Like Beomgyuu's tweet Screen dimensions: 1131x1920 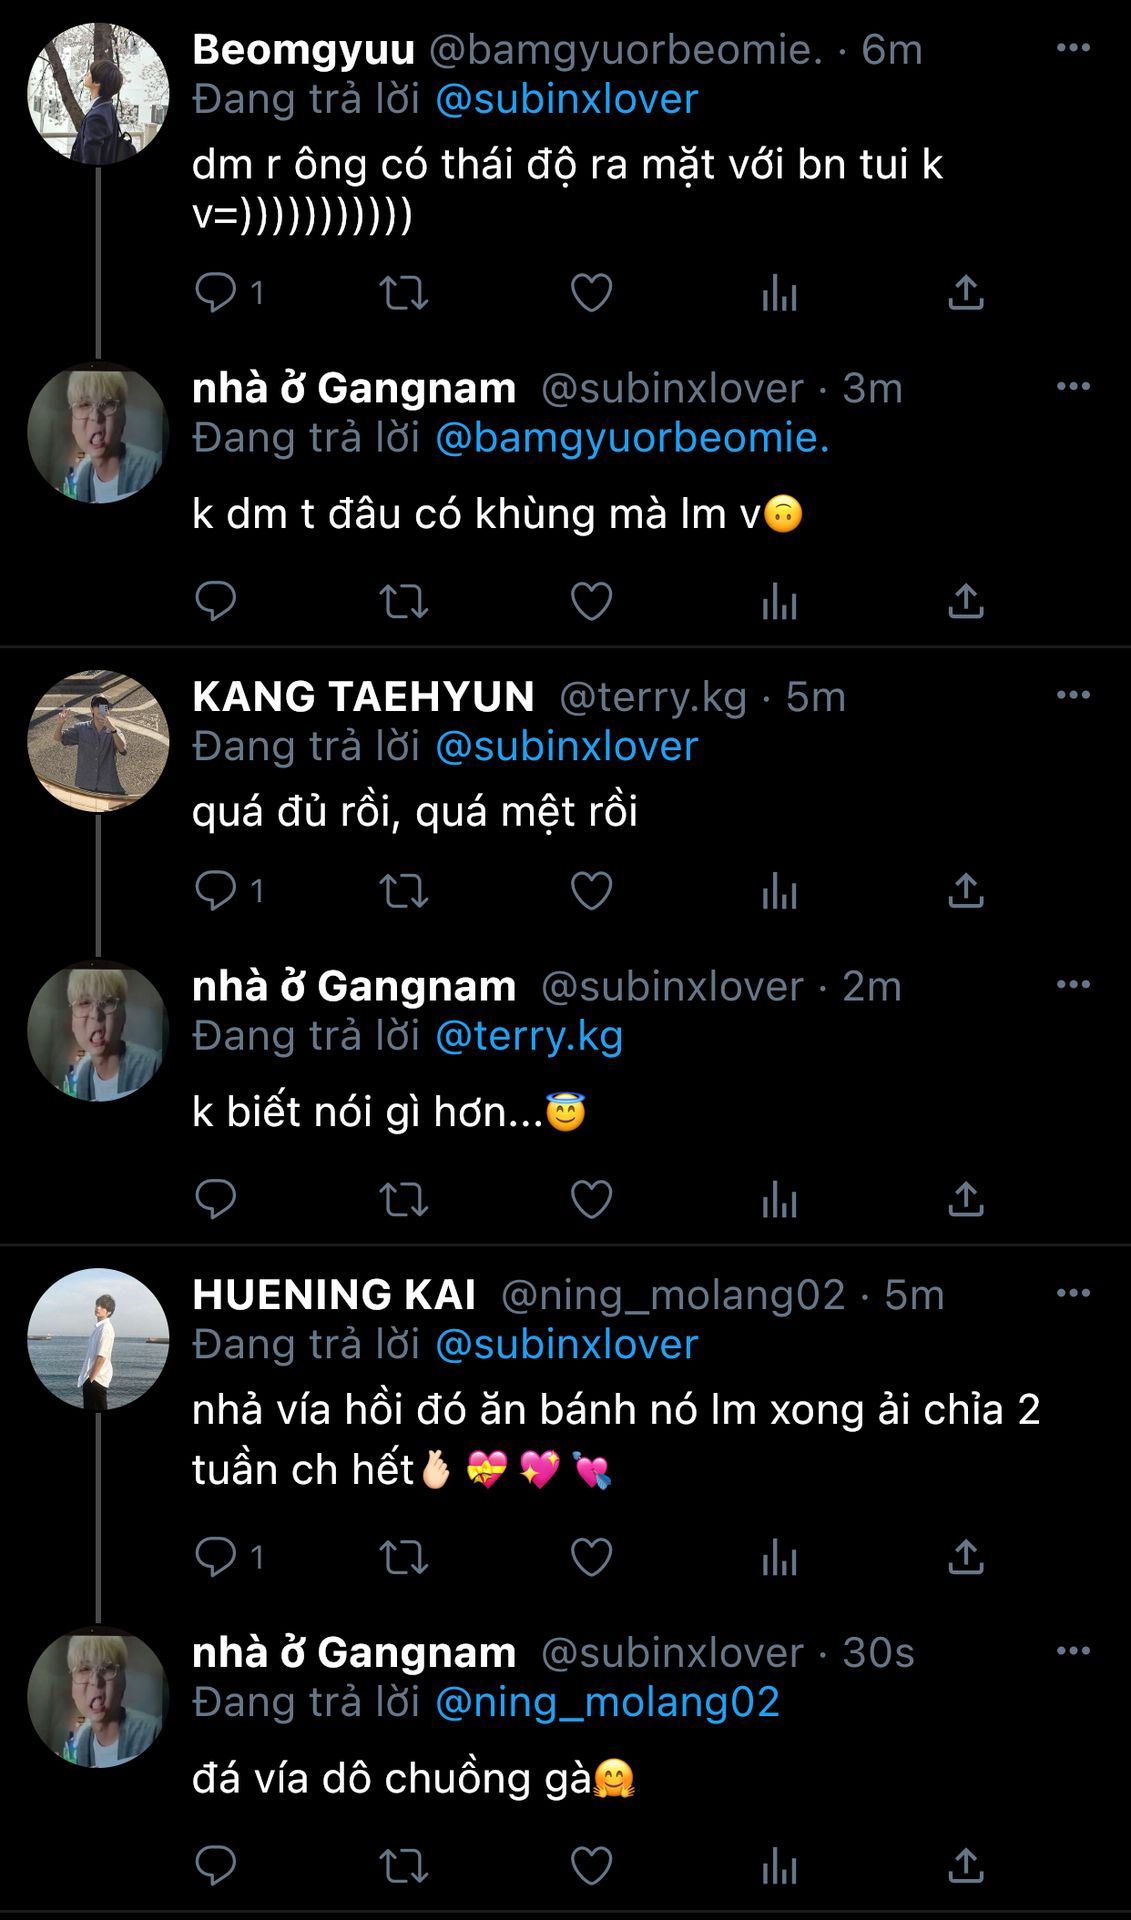pos(591,293)
